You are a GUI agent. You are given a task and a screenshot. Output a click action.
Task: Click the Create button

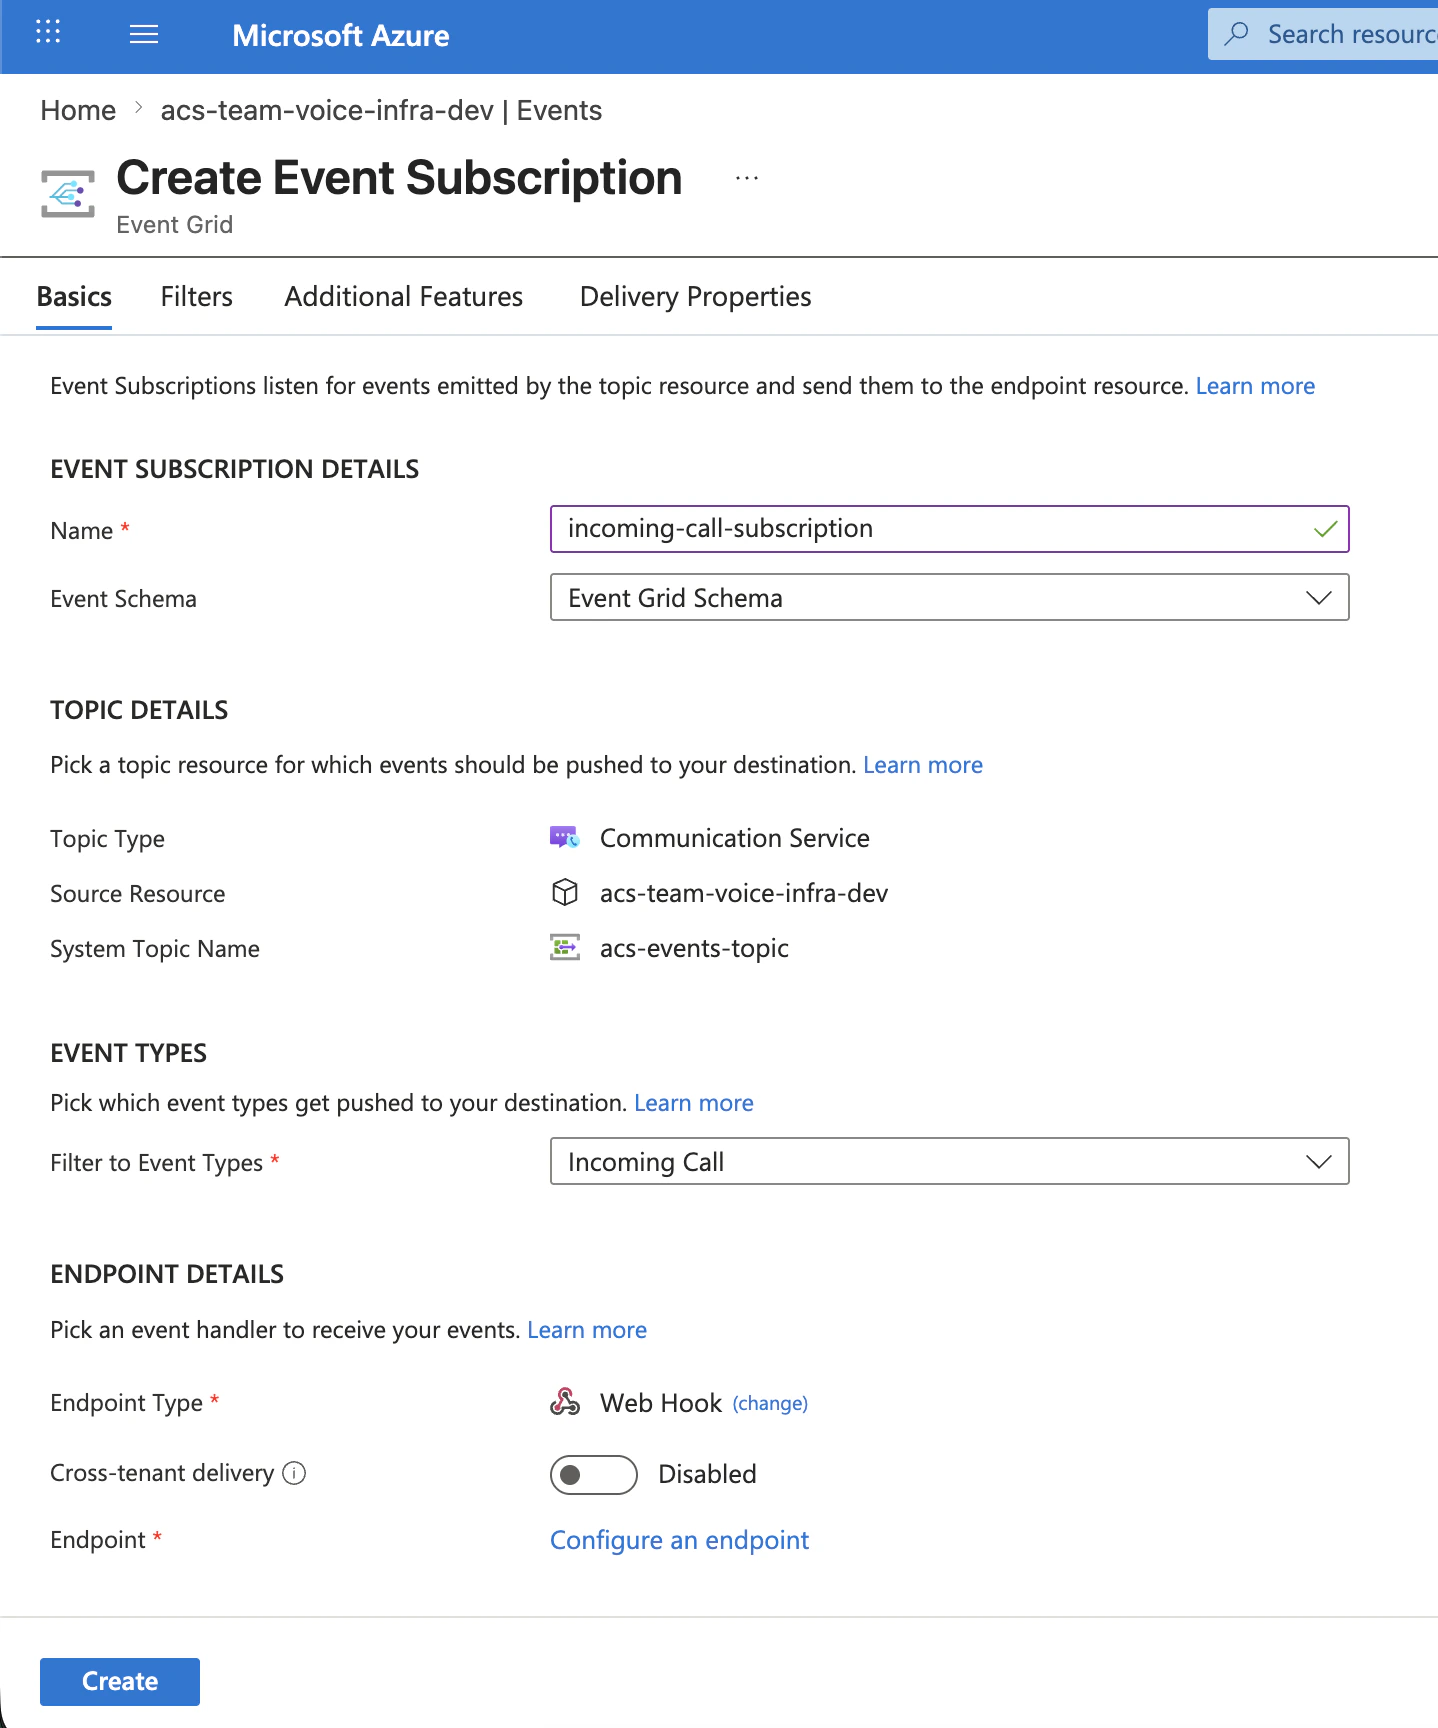click(120, 1682)
